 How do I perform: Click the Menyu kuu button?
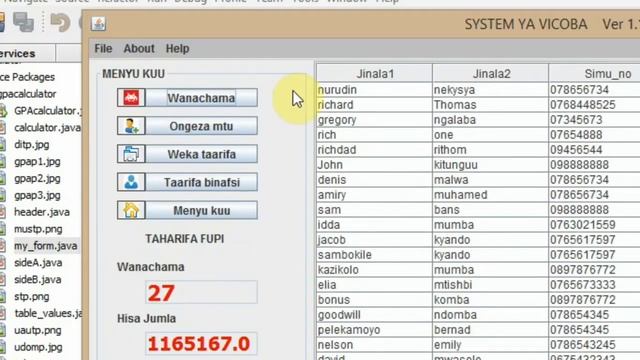point(202,211)
